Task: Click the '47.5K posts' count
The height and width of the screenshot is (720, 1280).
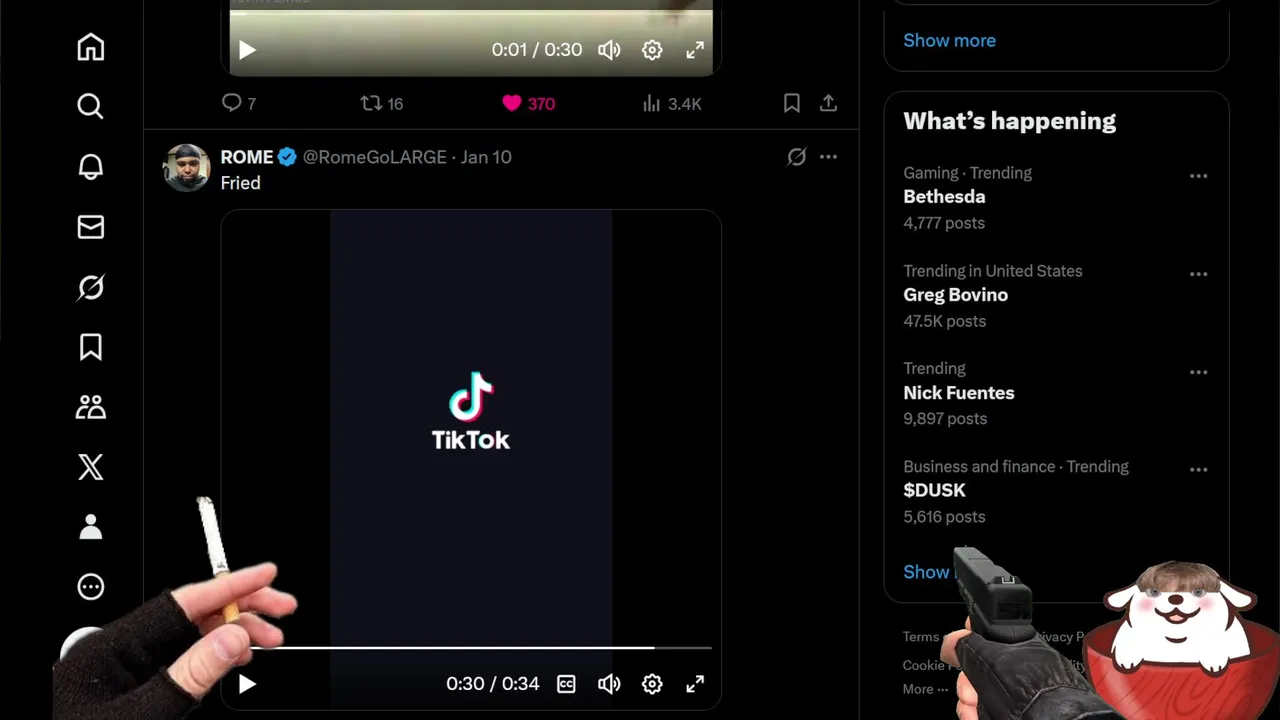Action: [x=944, y=321]
